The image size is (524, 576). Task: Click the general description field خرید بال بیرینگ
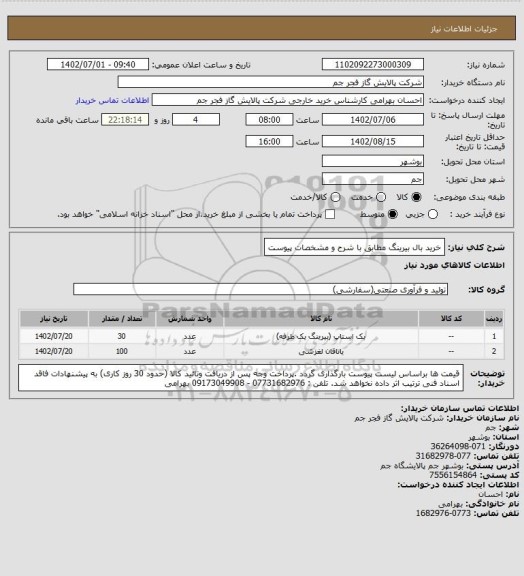coord(354,247)
